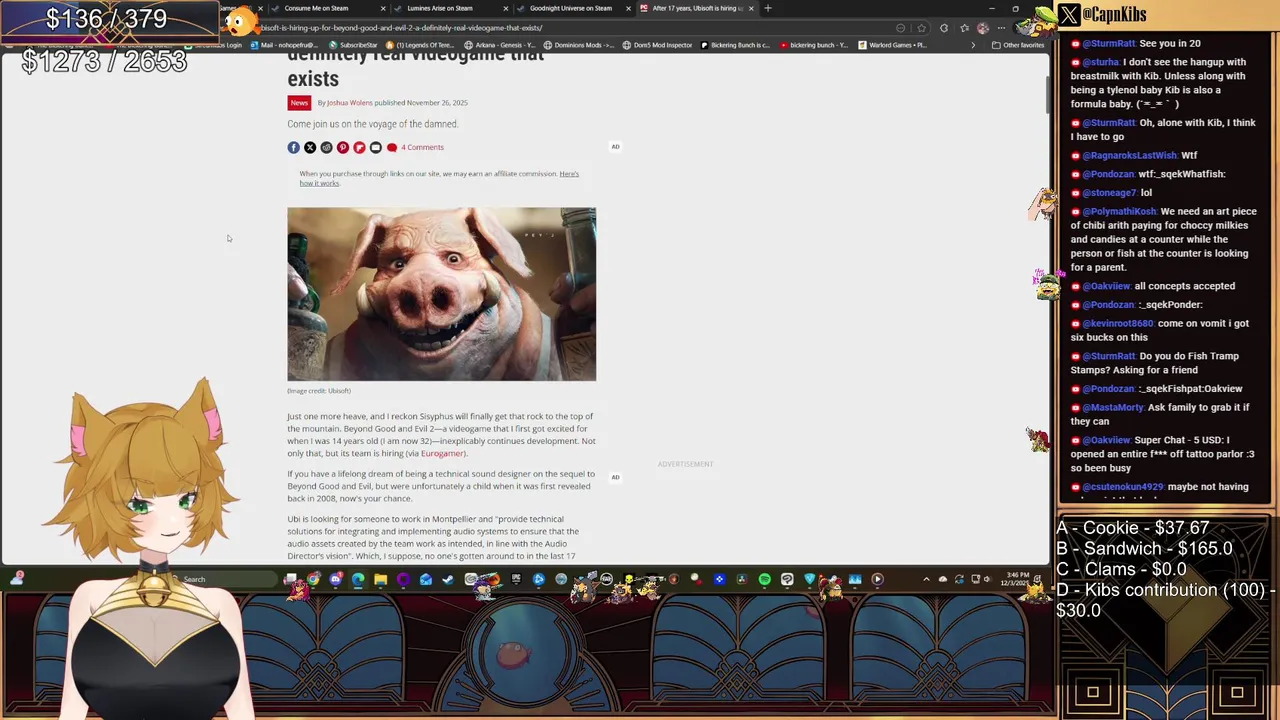This screenshot has height=720, width=1280.
Task: Close the Goodnight Universe on Steam tab
Action: (x=629, y=8)
